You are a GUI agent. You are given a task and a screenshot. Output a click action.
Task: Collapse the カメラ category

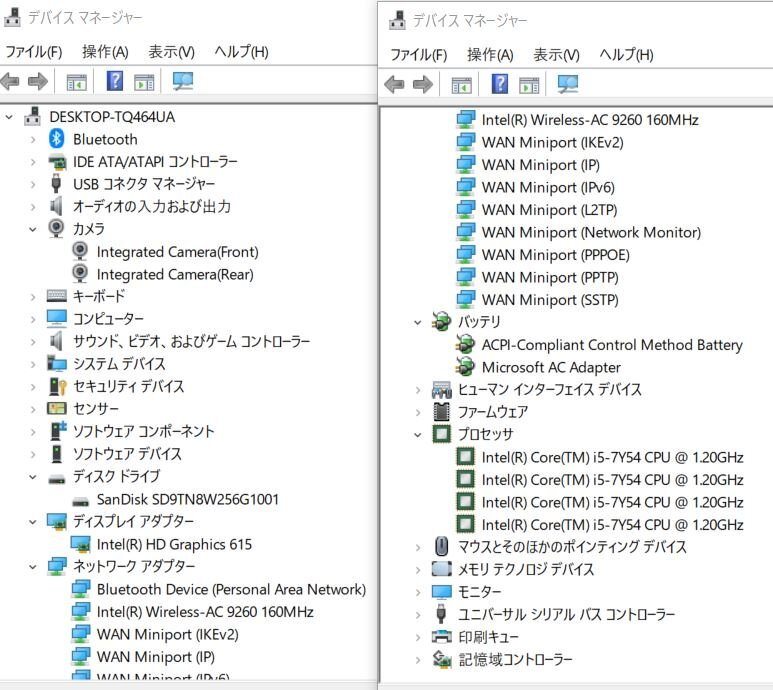click(x=33, y=229)
